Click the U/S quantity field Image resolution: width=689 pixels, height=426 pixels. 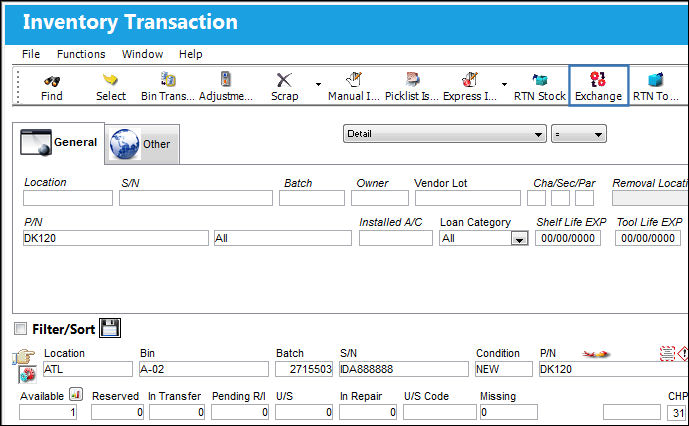[x=304, y=412]
